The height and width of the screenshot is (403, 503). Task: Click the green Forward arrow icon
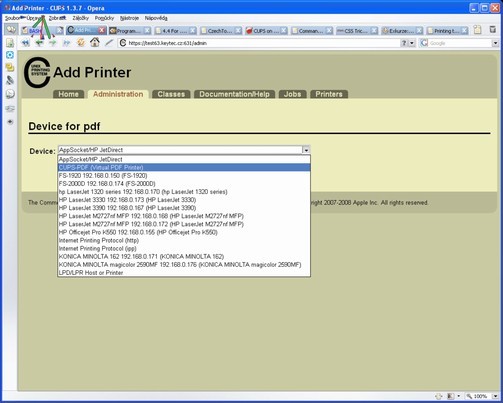[53, 43]
